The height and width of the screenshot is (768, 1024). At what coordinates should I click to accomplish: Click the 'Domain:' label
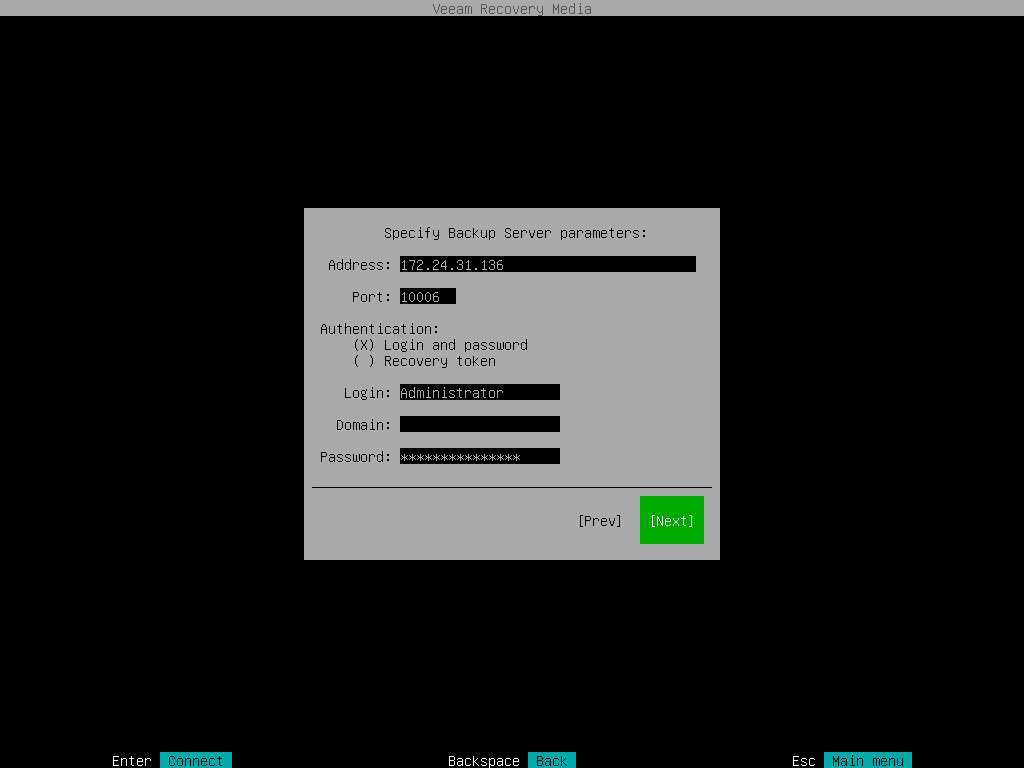363,425
